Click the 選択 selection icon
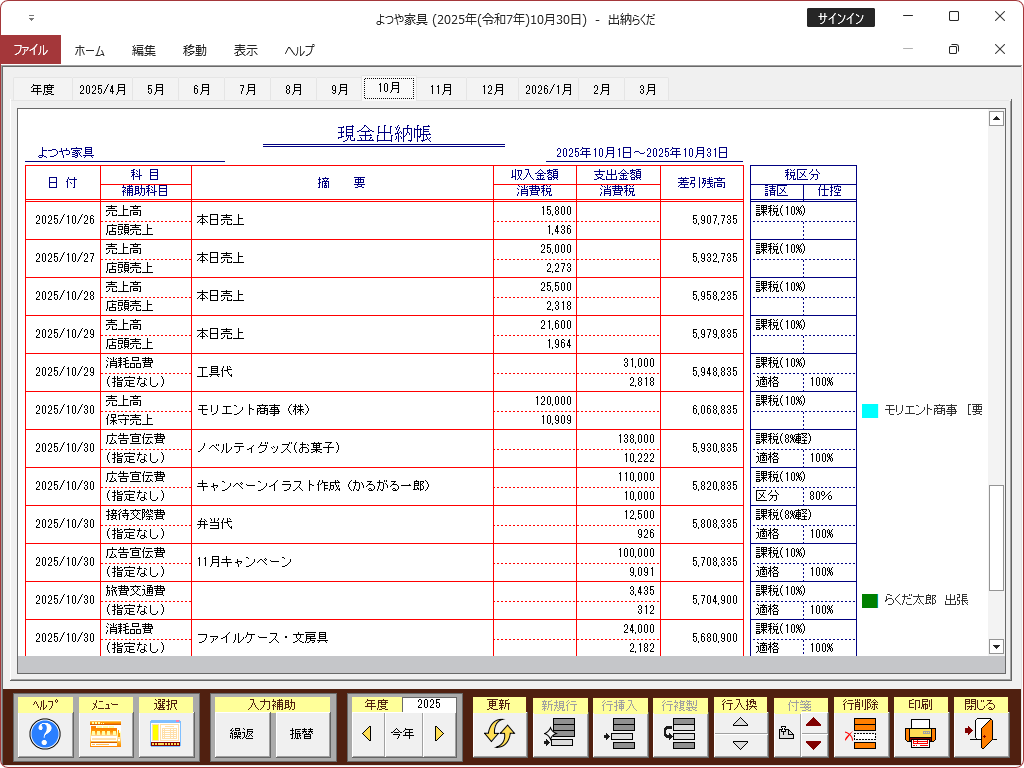 [166, 735]
